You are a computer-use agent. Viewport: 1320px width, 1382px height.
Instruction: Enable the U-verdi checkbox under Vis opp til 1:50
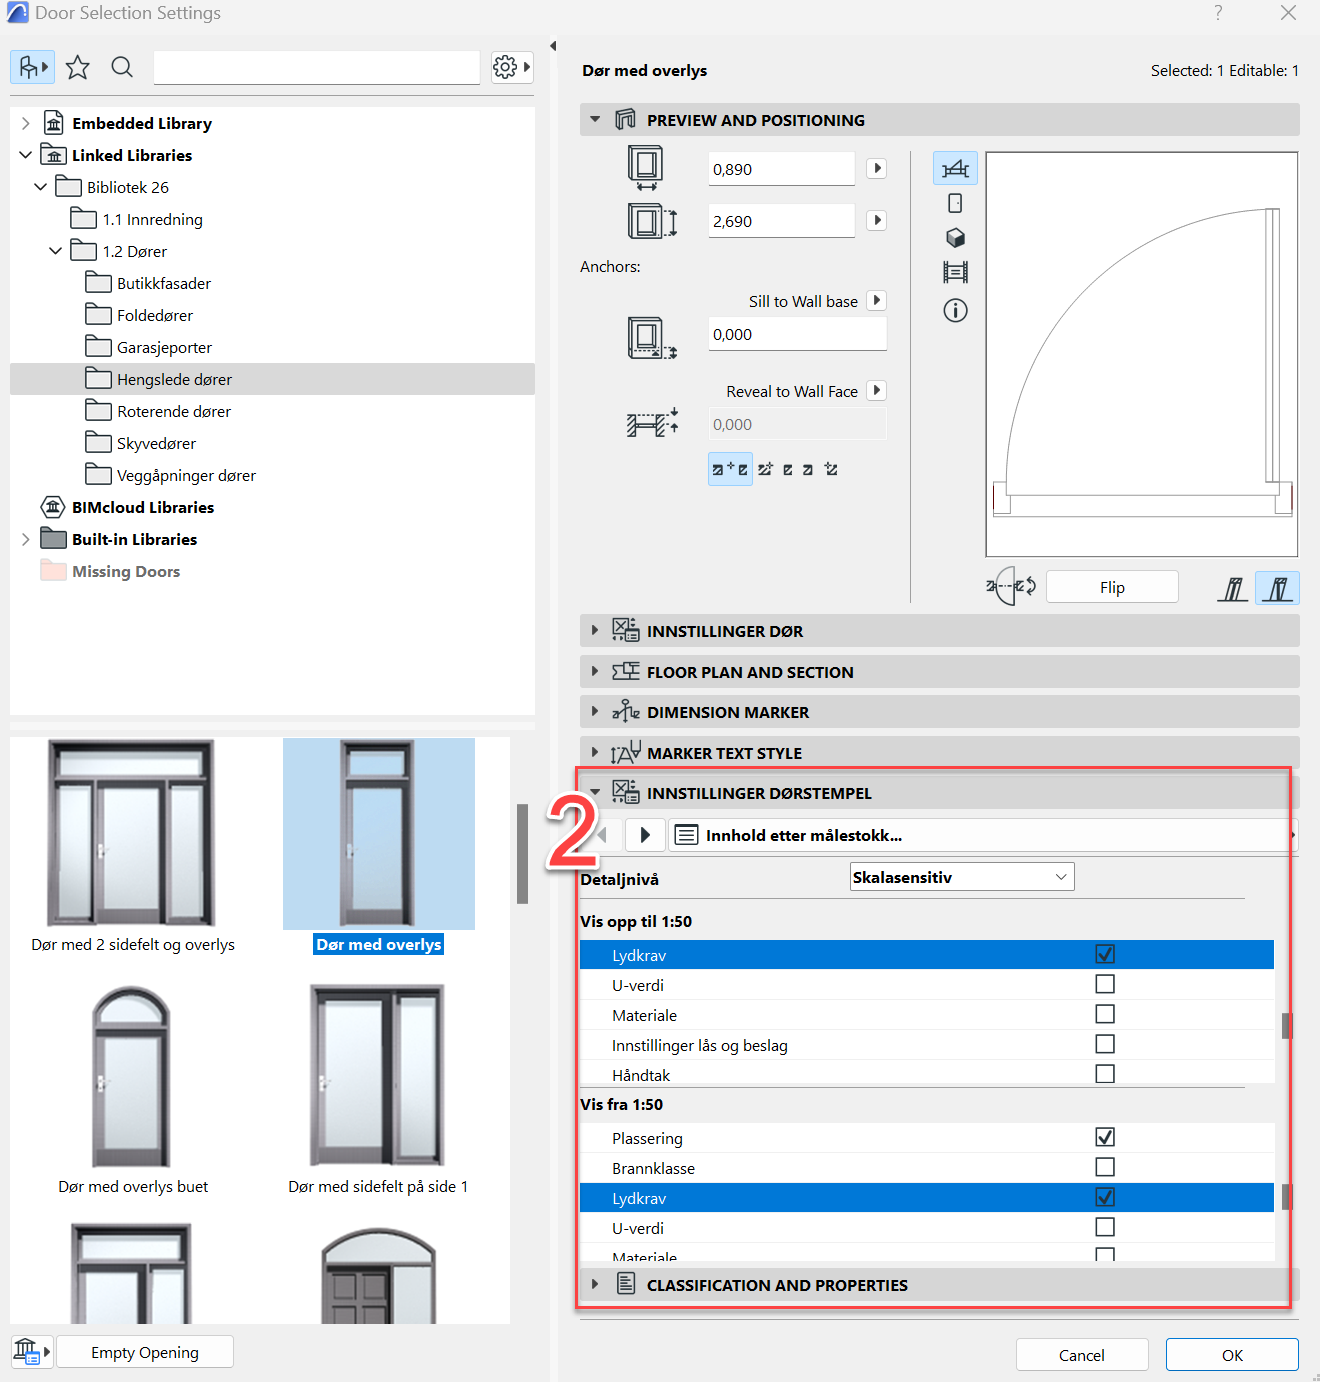1104,985
